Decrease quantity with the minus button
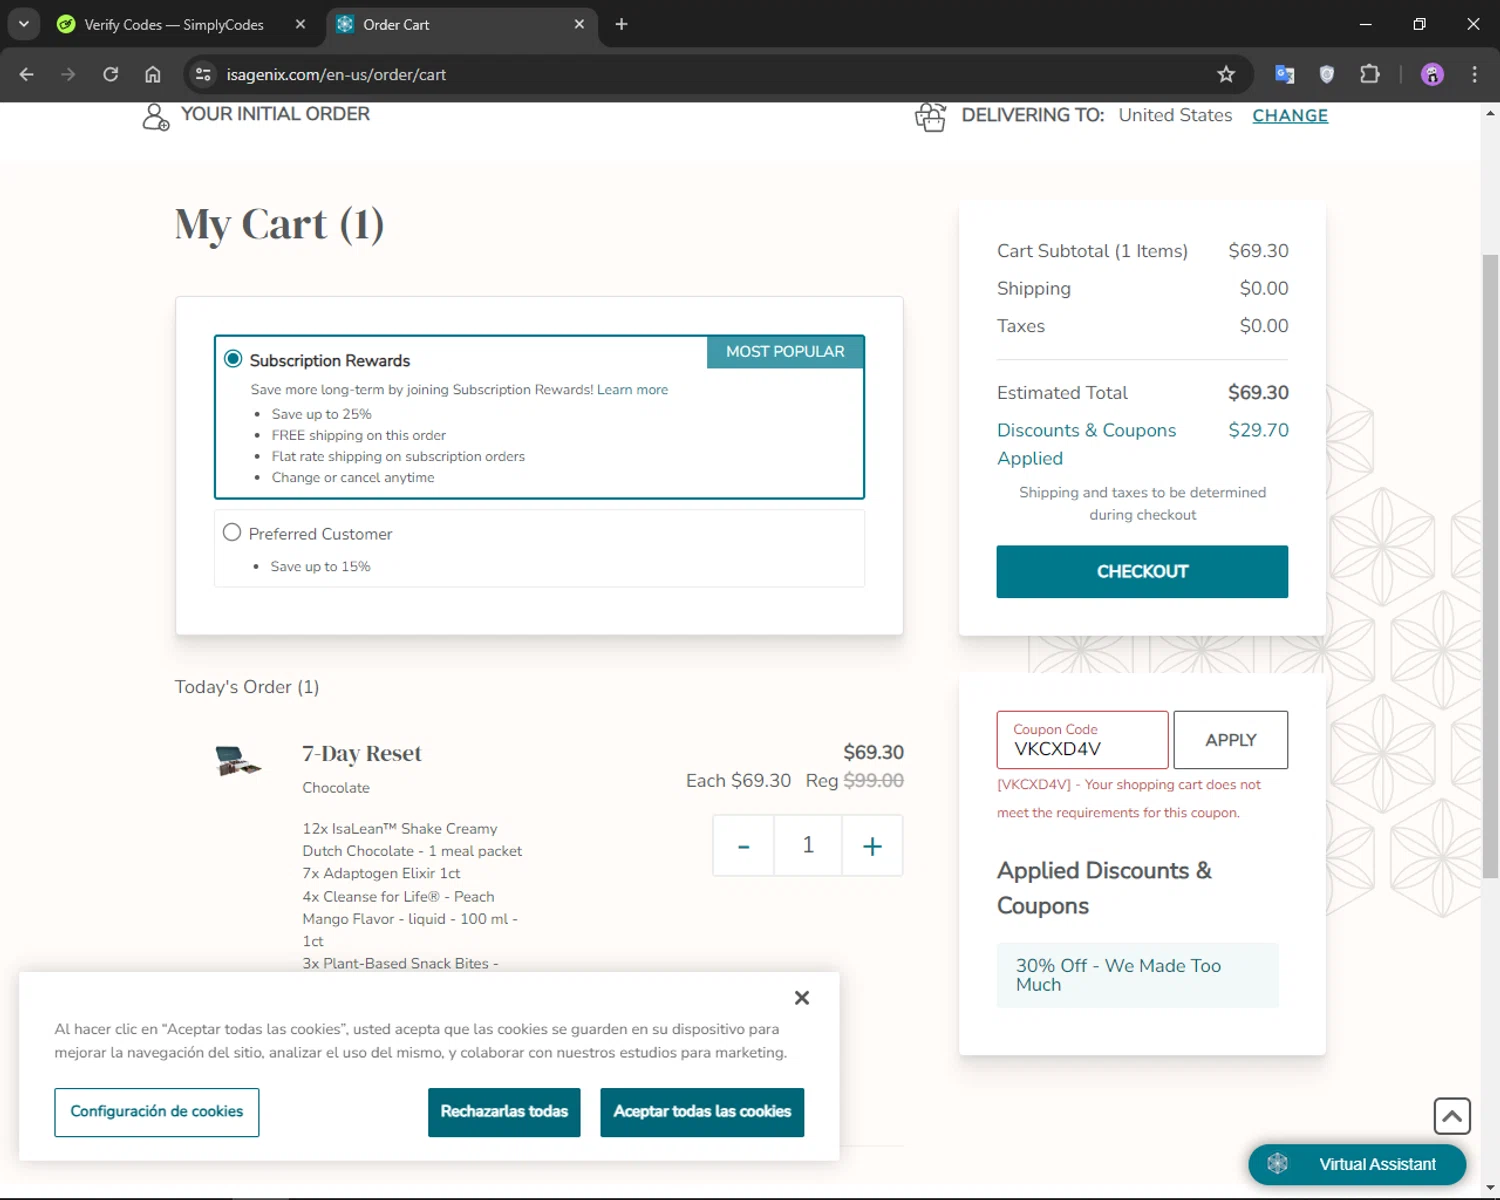1500x1200 pixels. click(x=743, y=846)
